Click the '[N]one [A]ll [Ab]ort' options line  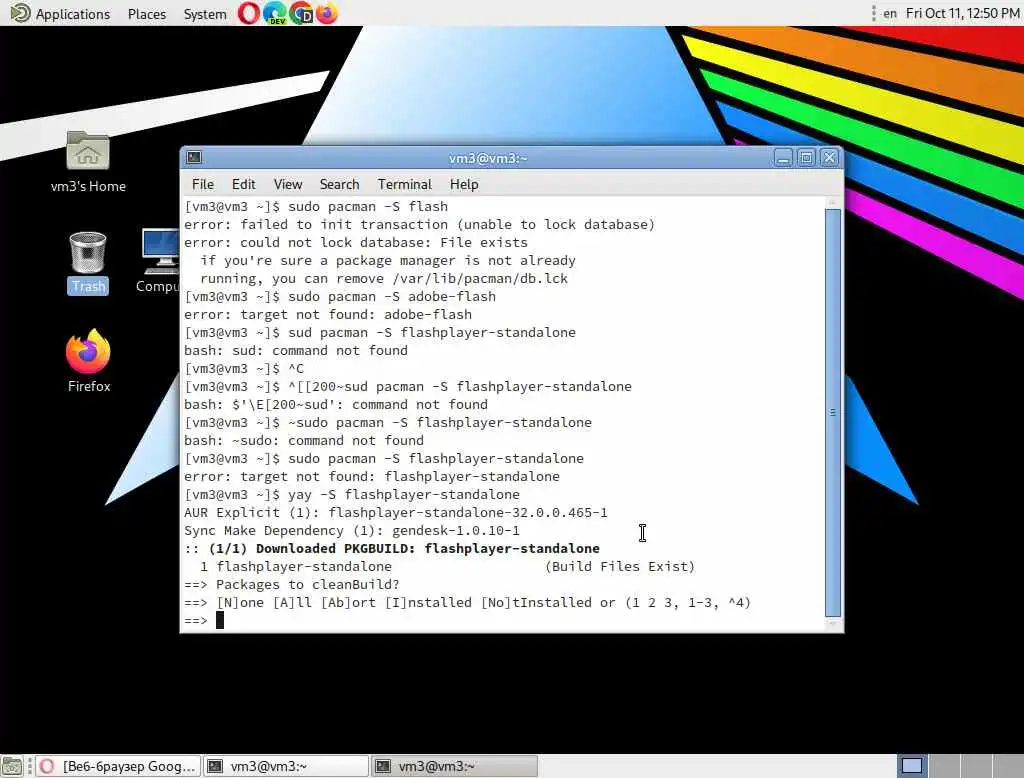coord(468,602)
